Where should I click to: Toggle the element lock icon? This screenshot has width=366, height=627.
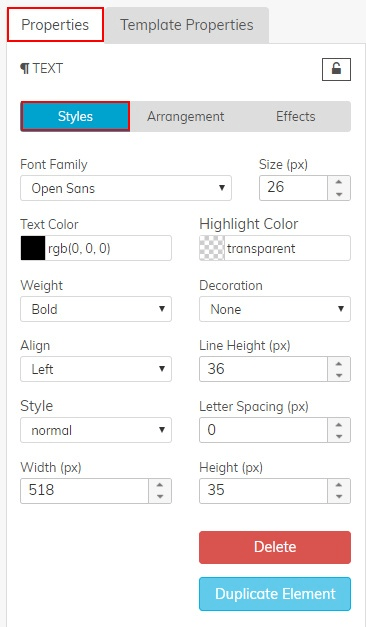336,69
